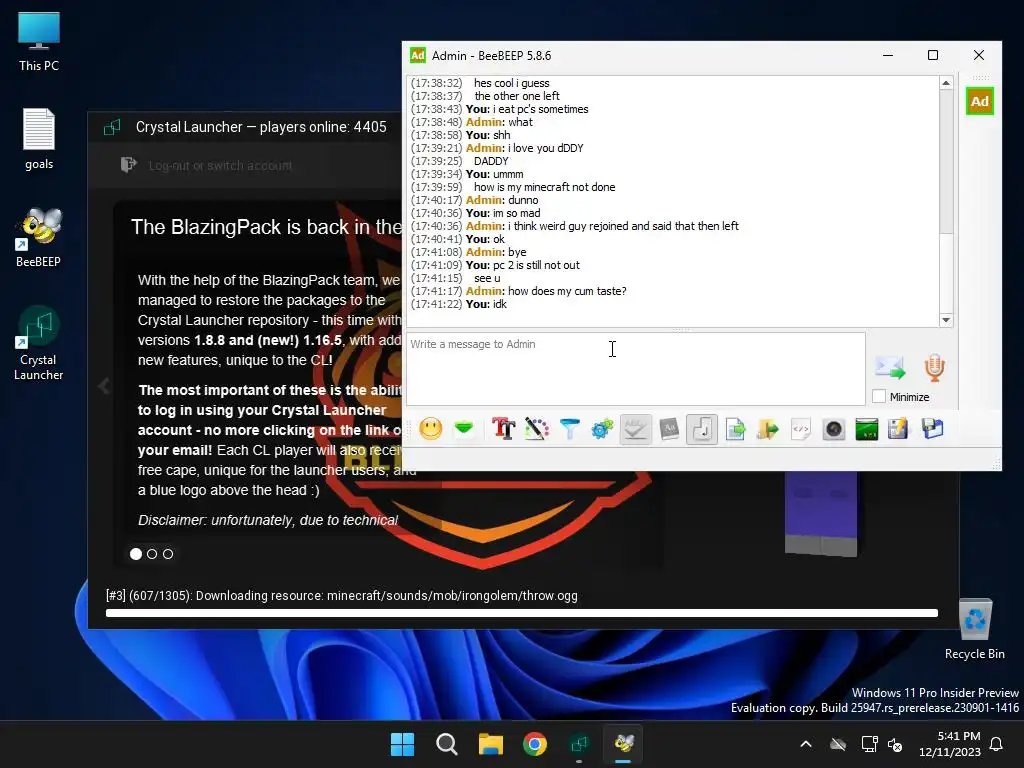This screenshot has height=768, width=1024.
Task: Toggle the Return key send button
Action: [x=702, y=429]
